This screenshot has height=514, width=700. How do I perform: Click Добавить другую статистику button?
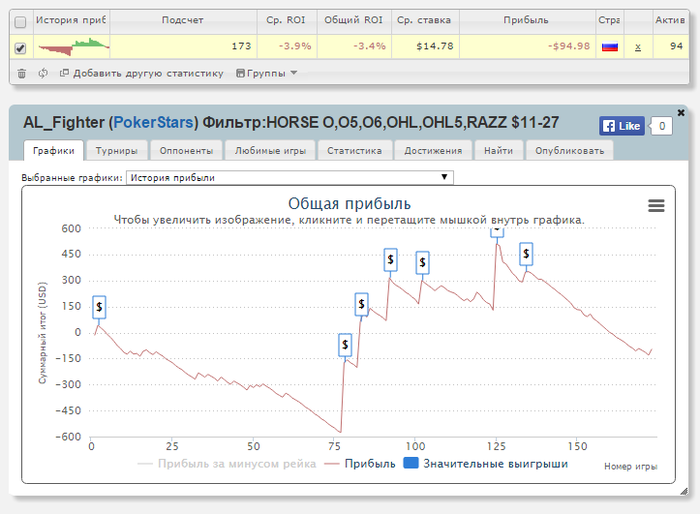click(142, 73)
